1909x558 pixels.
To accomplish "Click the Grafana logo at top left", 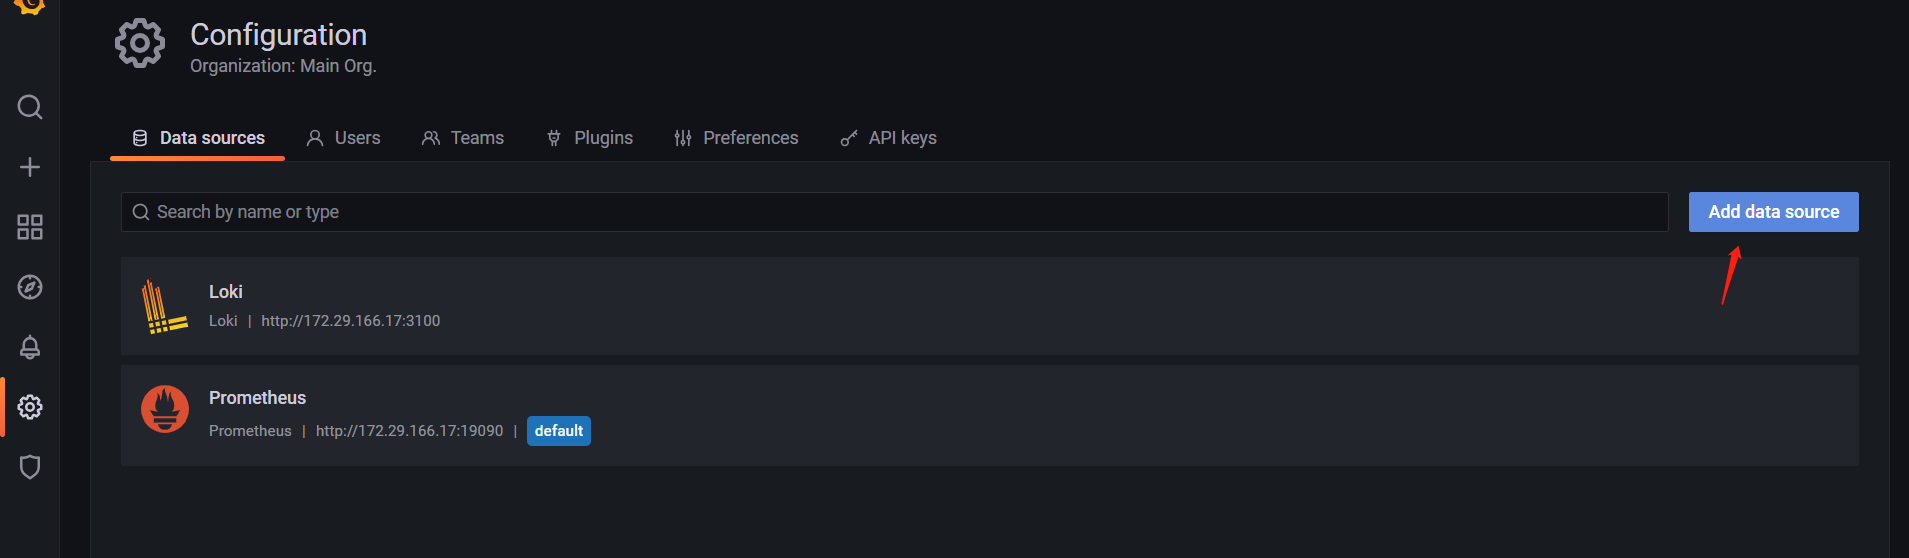I will click(x=30, y=6).
